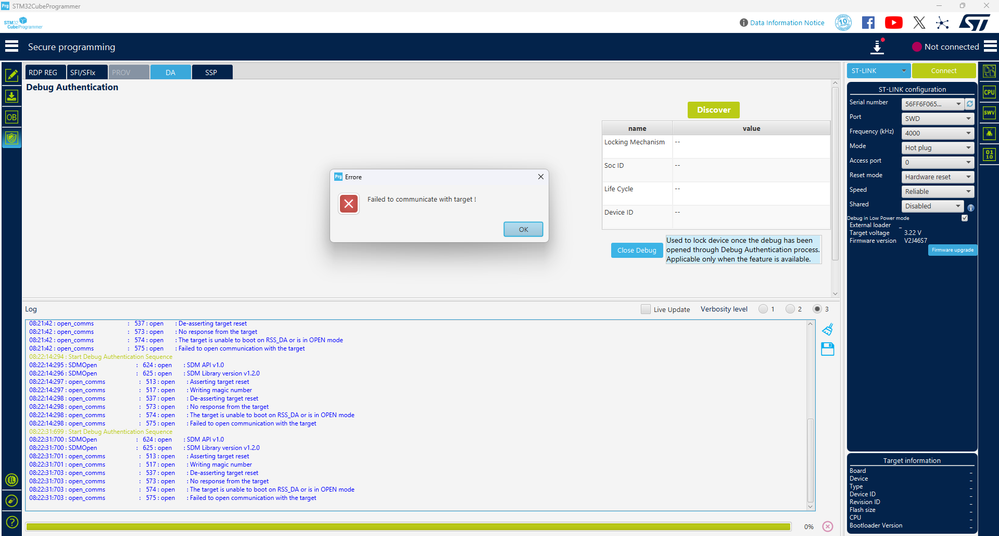Click the Life Cycle table row
The height and width of the screenshot is (536, 999).
[x=716, y=194]
